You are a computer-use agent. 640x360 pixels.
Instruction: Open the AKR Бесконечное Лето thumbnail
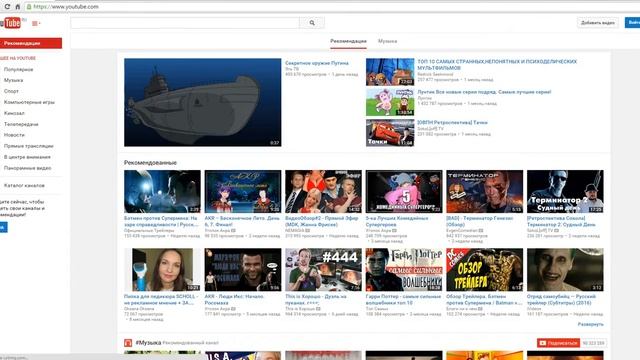(243, 191)
